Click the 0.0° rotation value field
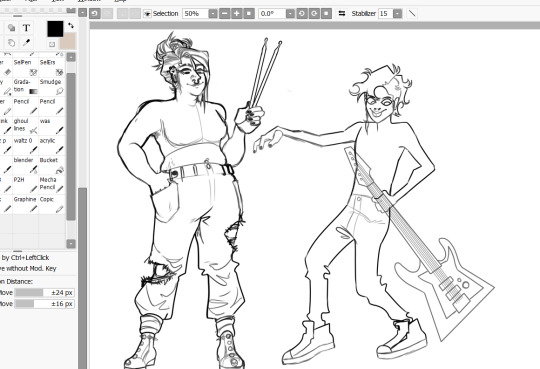The image size is (540, 369). tap(272, 13)
